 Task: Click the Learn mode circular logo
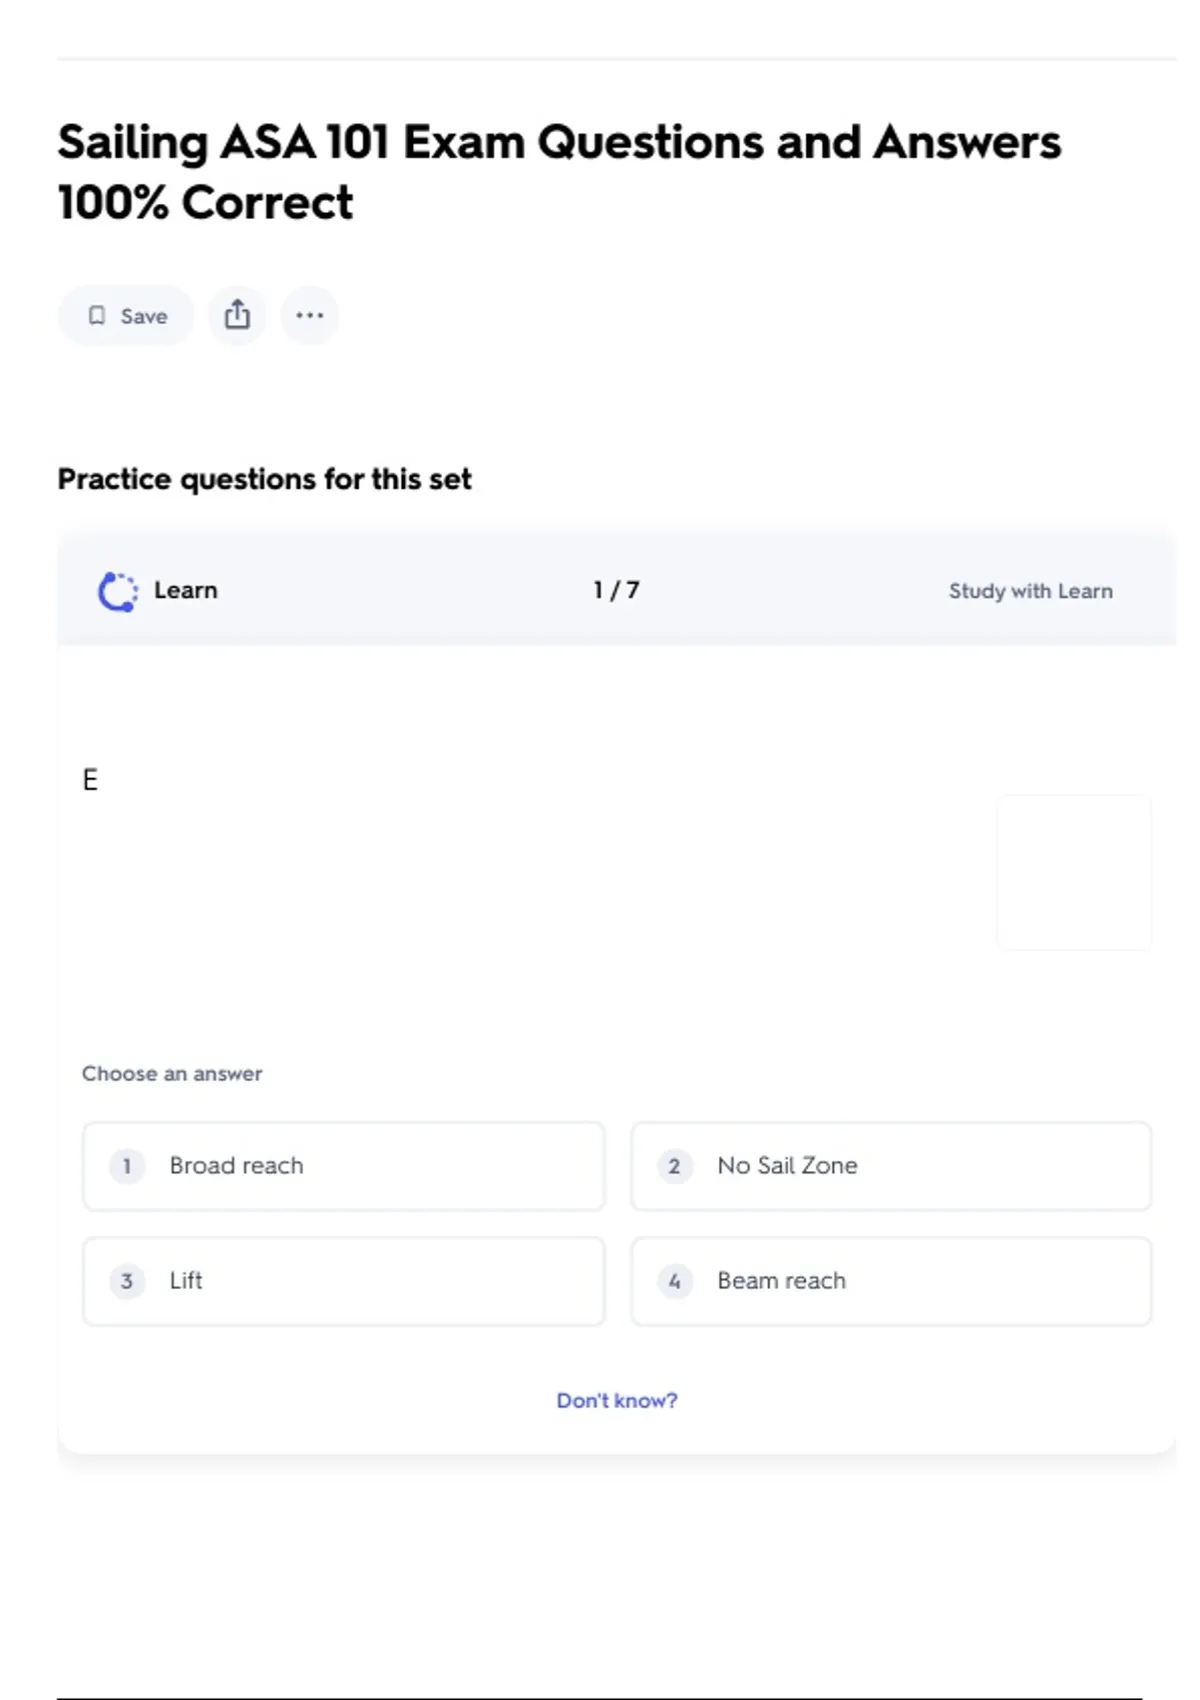point(118,591)
